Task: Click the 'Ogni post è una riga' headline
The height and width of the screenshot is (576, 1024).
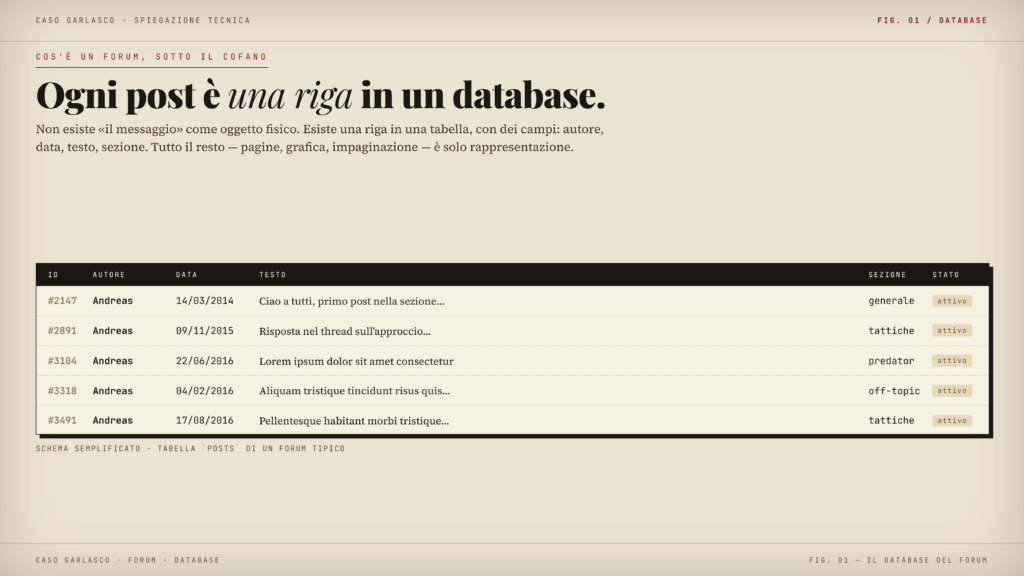Action: pos(321,95)
